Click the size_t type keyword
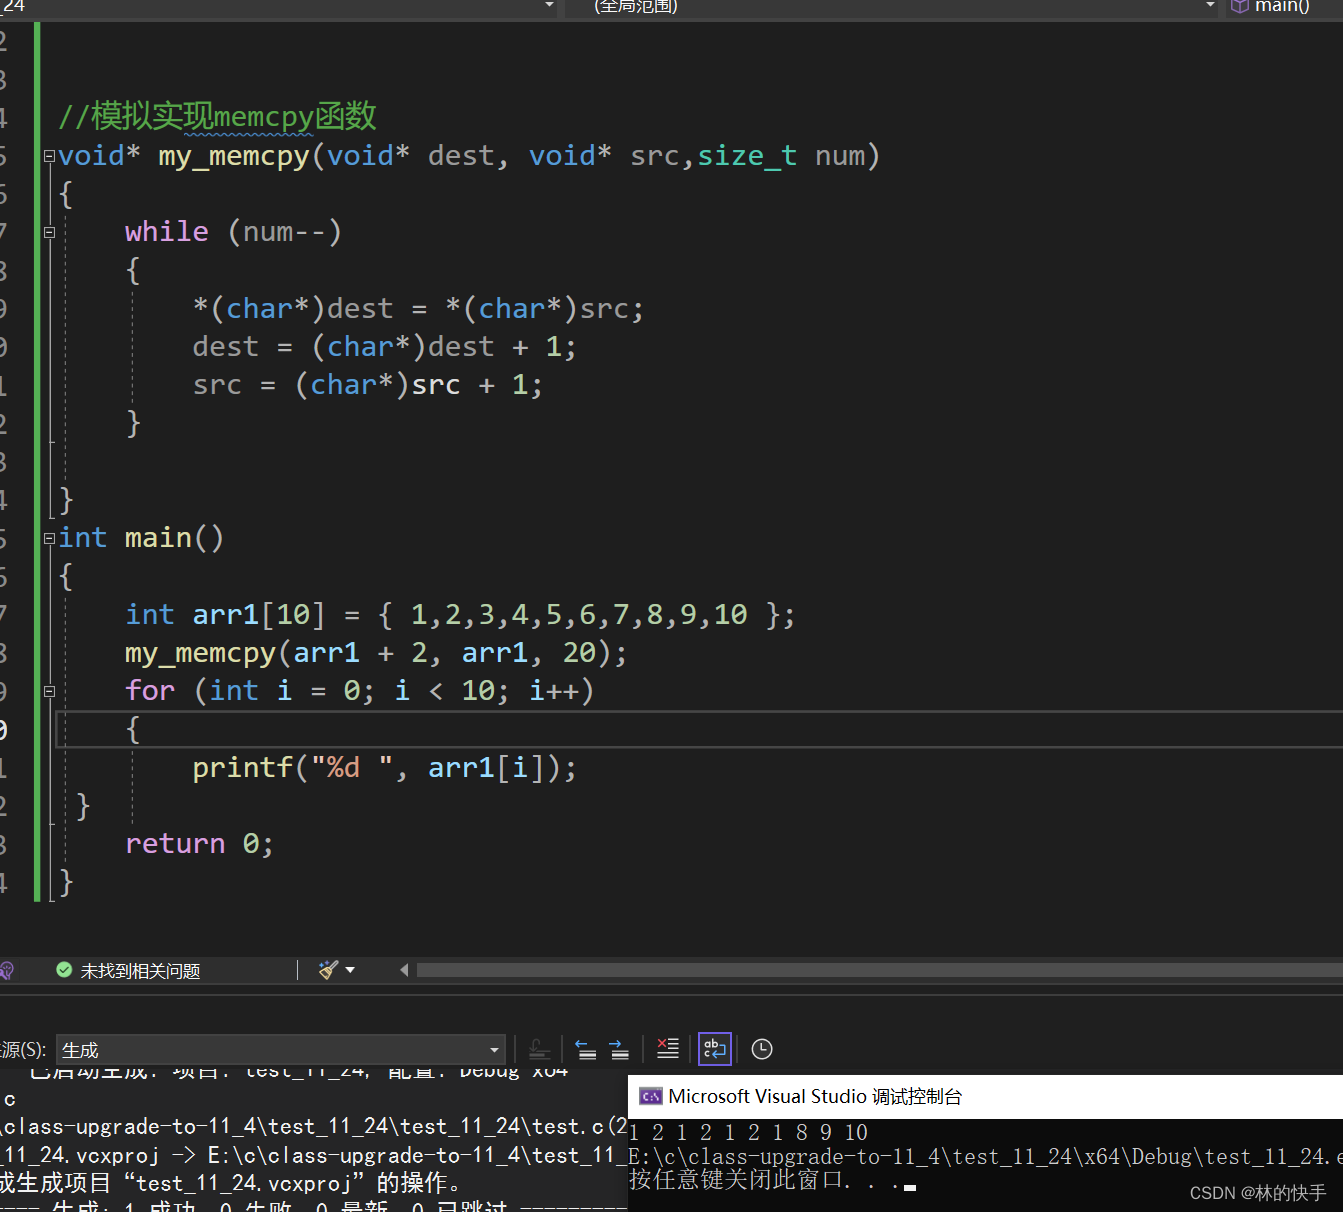This screenshot has height=1212, width=1343. point(747,156)
